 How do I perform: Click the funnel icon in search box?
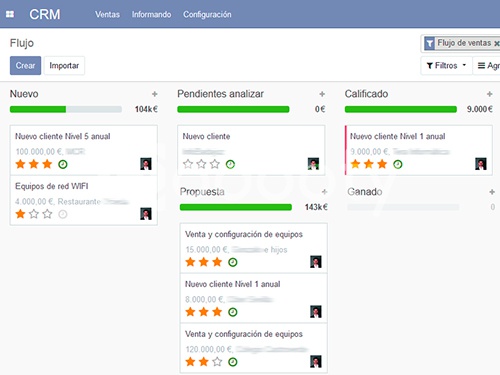[429, 43]
